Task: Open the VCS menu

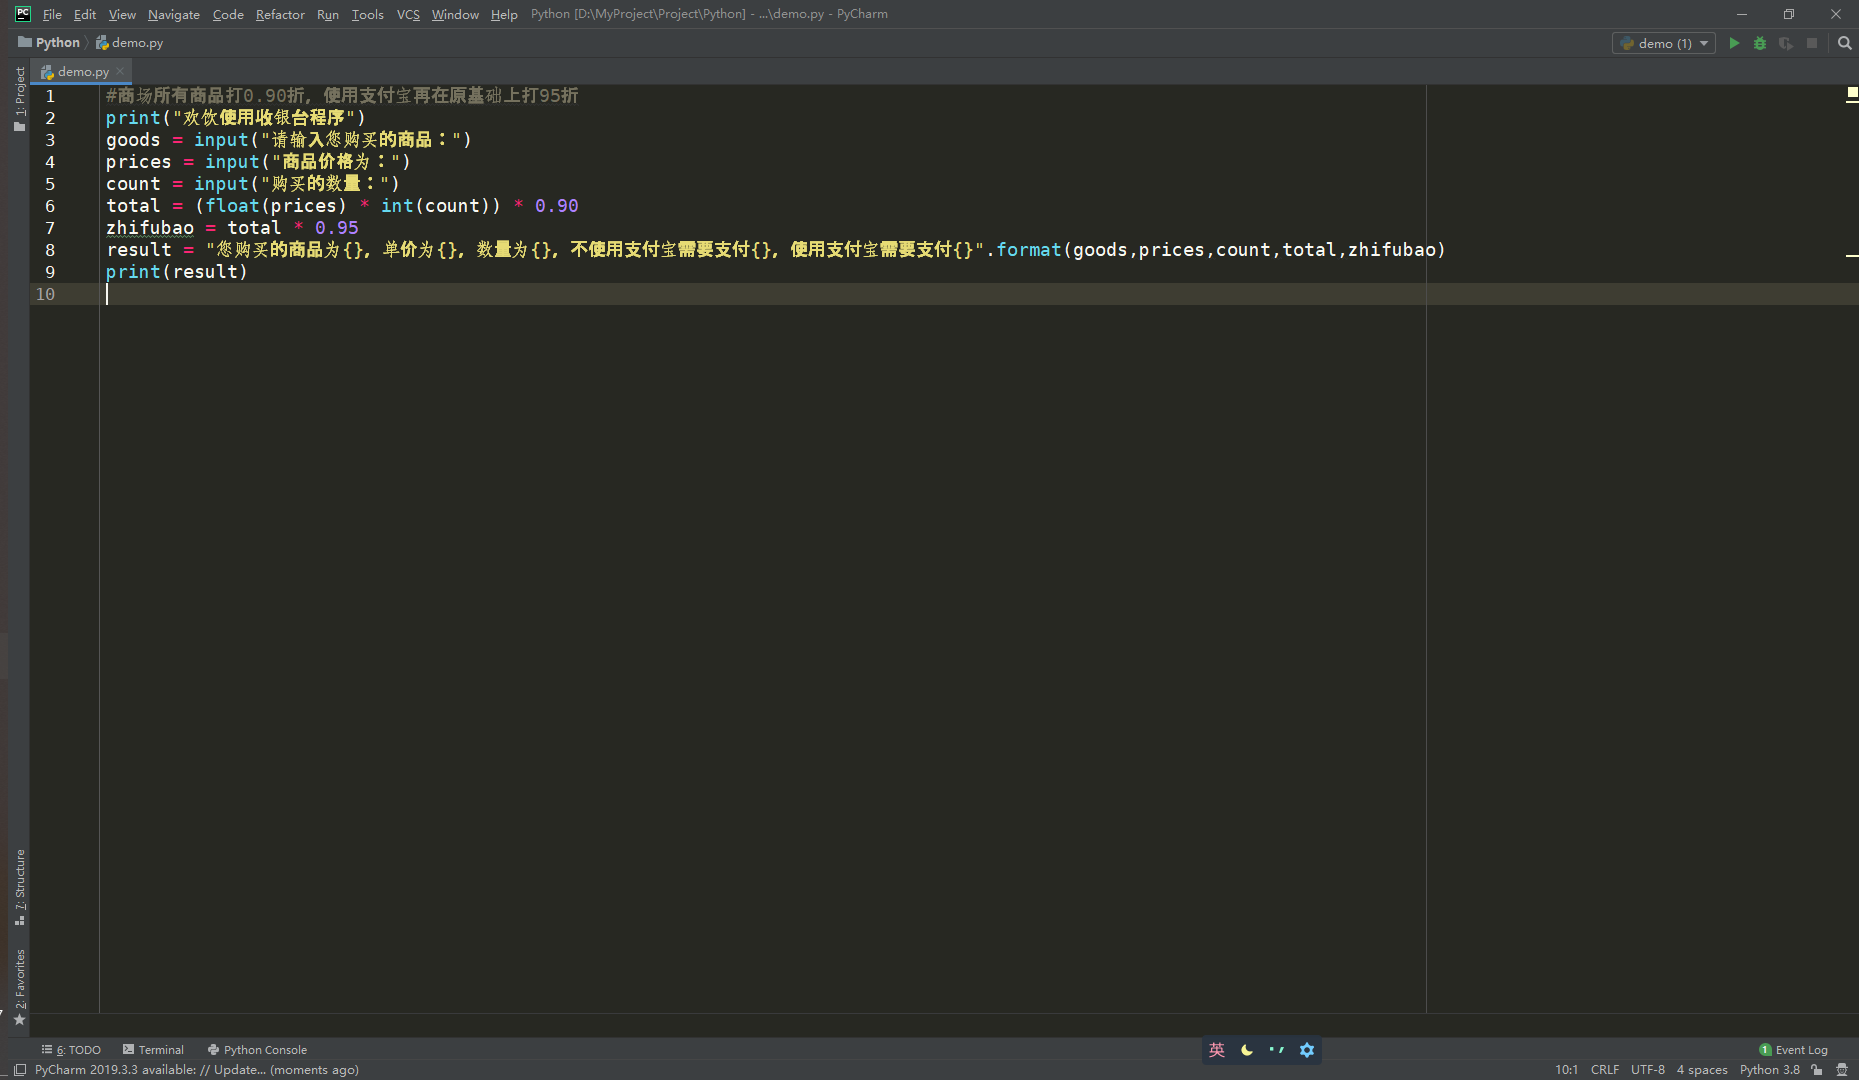Action: click(408, 14)
